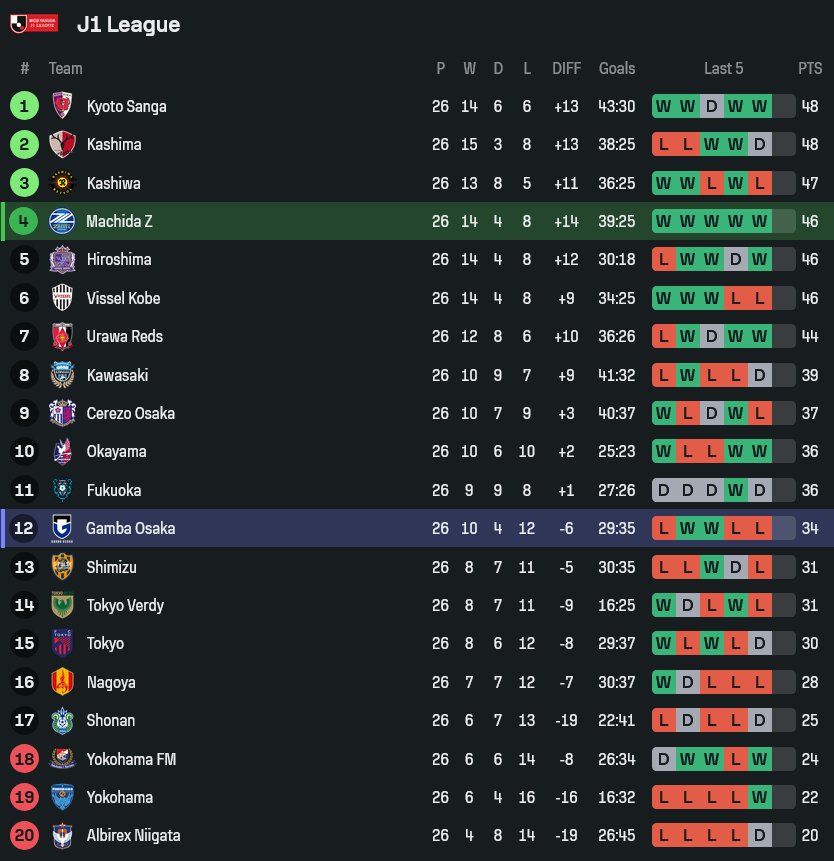Screen dimensions: 834x861
Task: Click the Goals column header
Action: 617,68
